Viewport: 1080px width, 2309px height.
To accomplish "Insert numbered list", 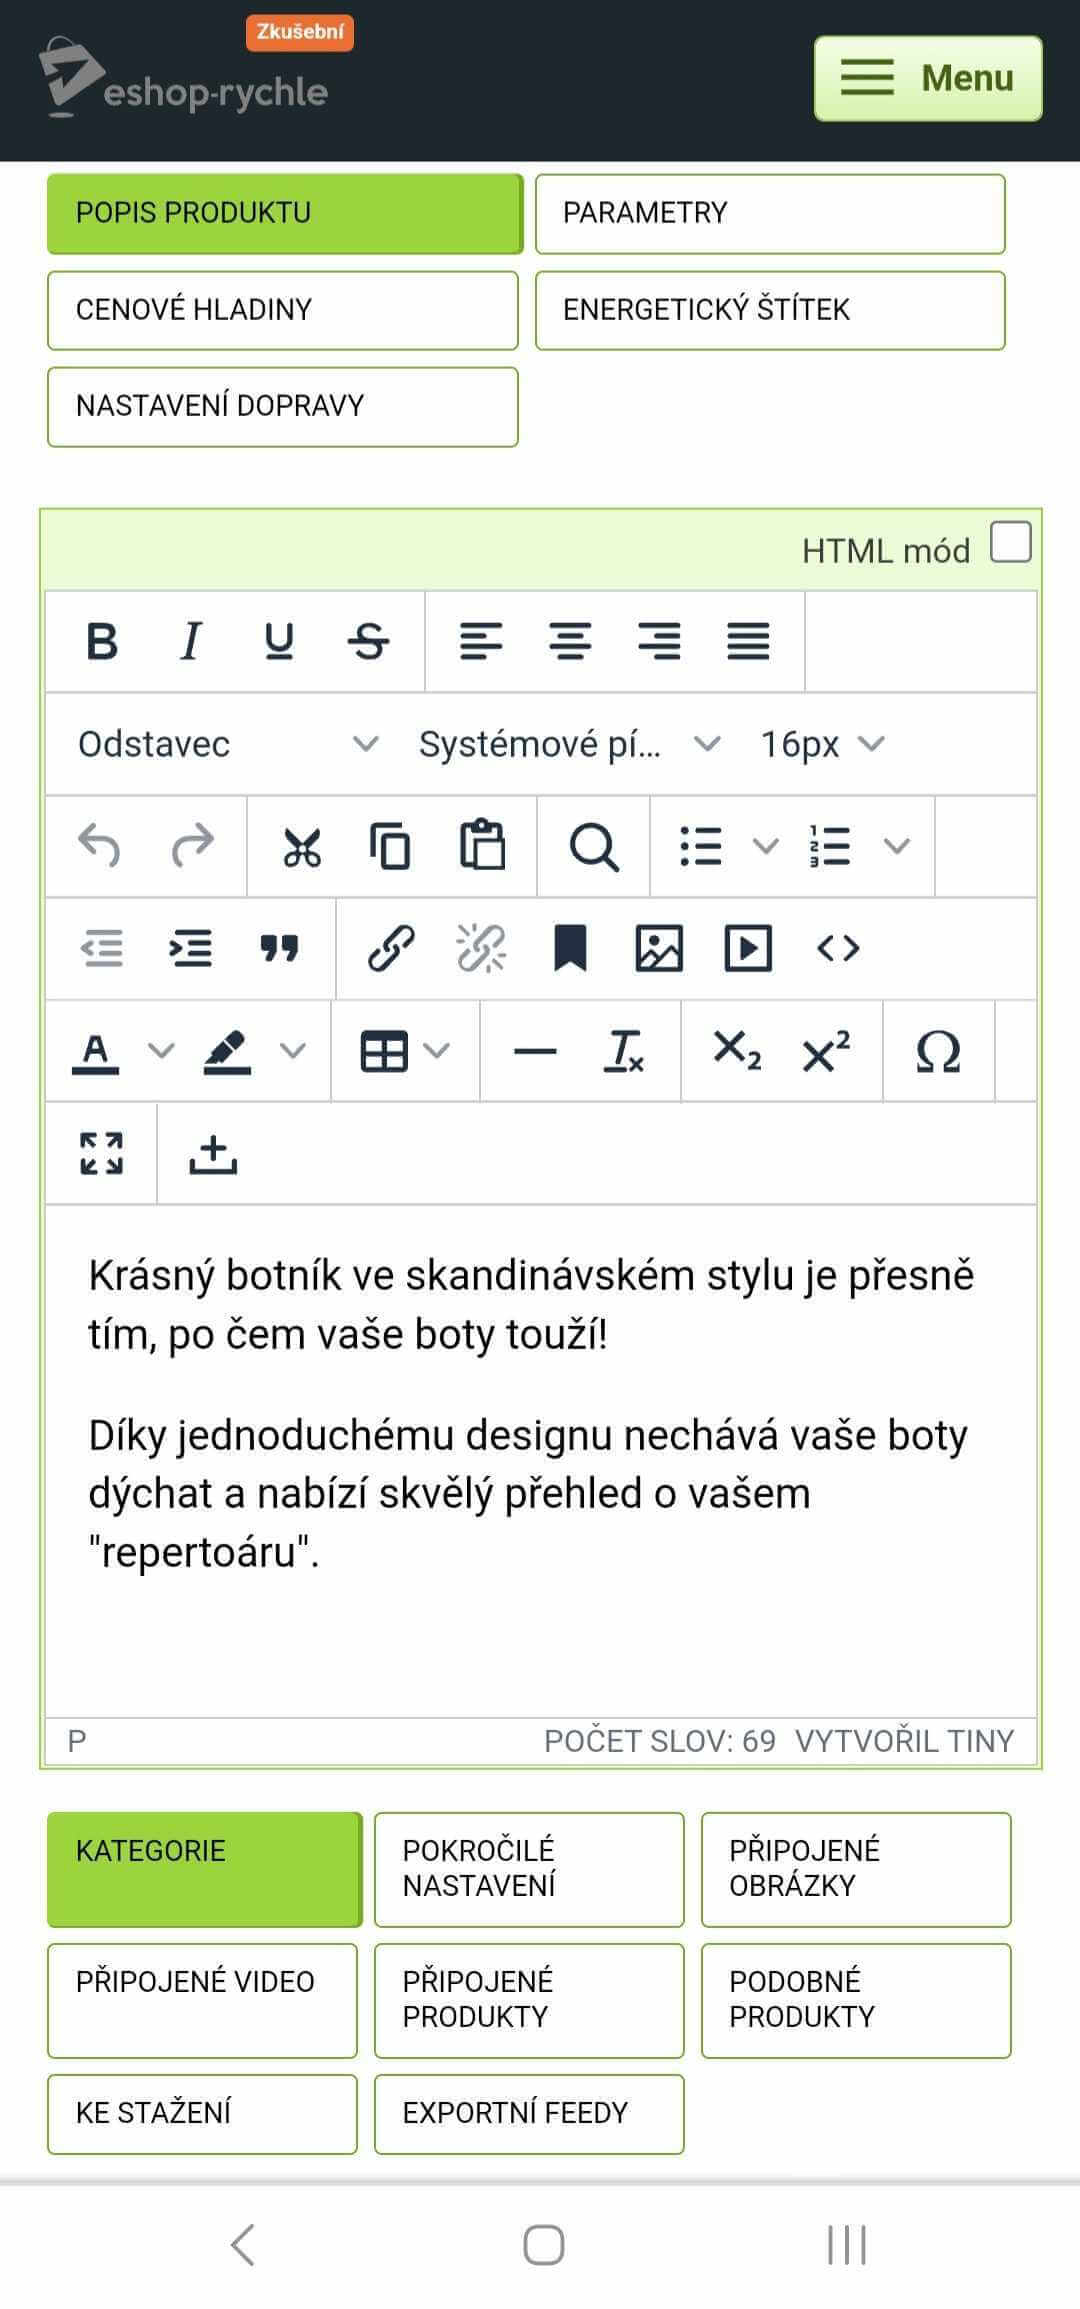I will point(830,846).
